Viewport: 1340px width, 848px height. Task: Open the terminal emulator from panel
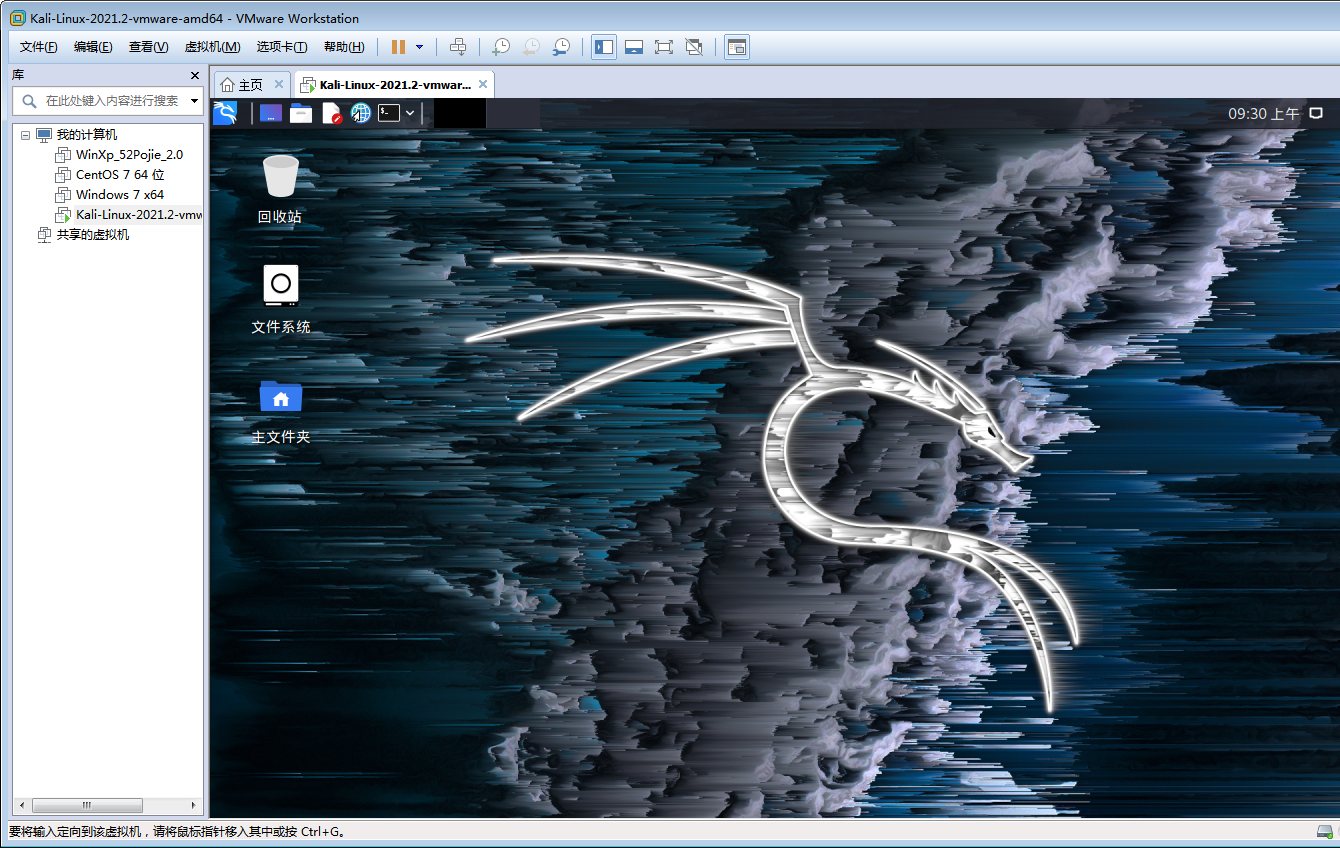pyautogui.click(x=389, y=113)
